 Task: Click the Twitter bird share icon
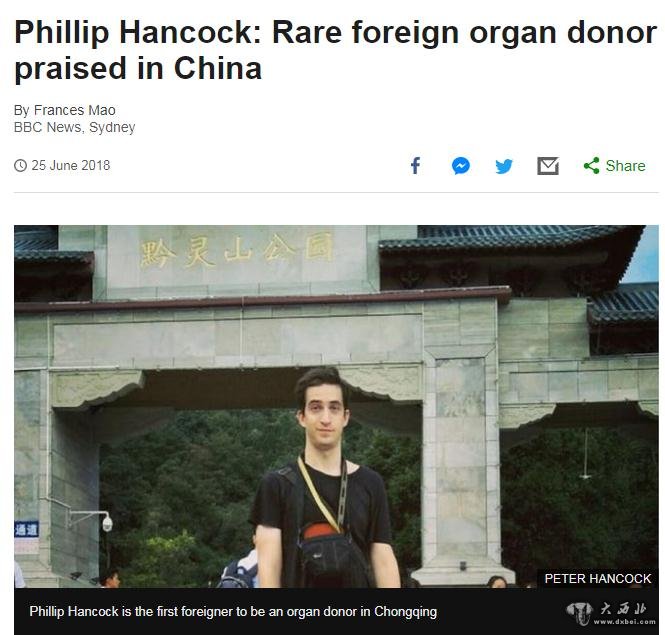coord(504,166)
